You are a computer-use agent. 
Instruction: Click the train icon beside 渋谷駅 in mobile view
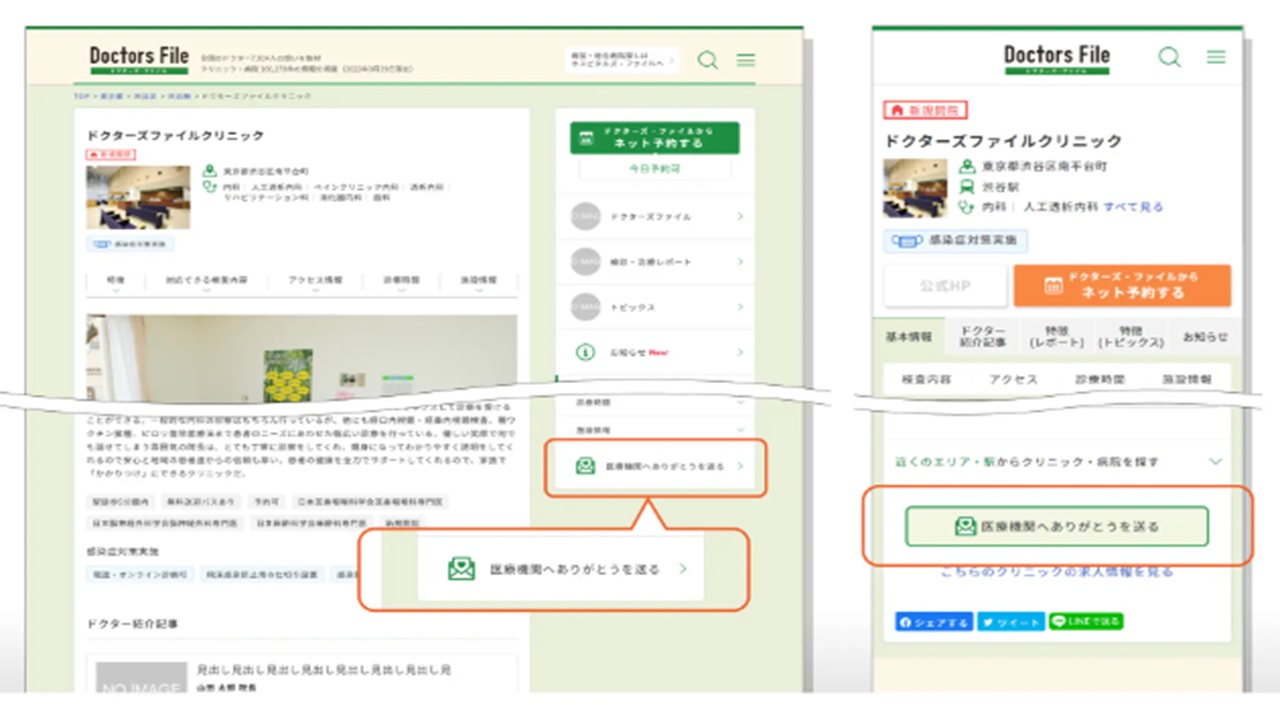click(x=967, y=187)
